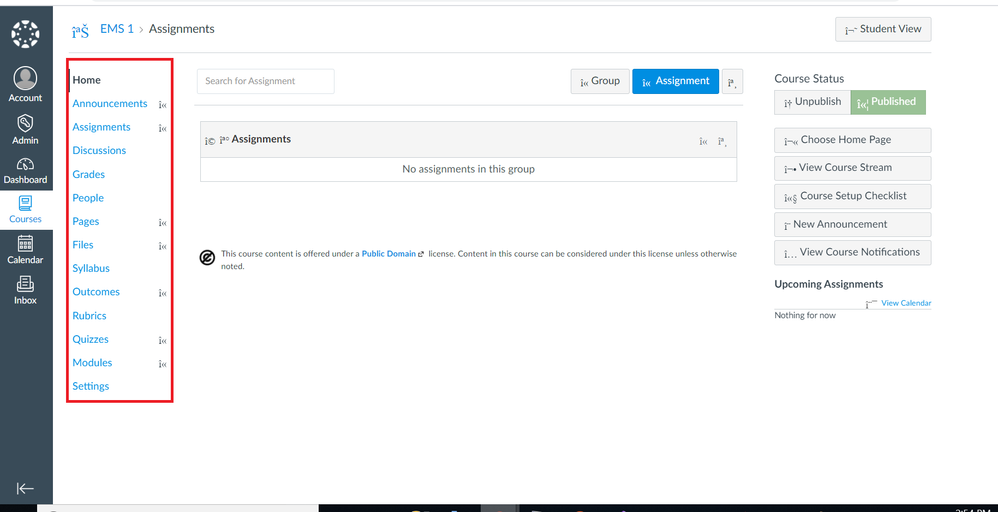Click the Published course status button

pos(888,102)
